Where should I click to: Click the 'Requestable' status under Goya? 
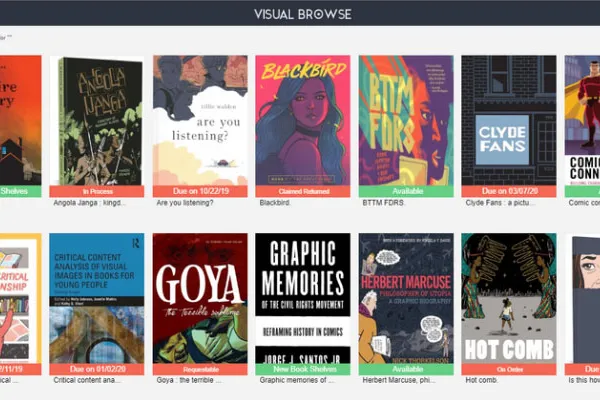point(200,369)
